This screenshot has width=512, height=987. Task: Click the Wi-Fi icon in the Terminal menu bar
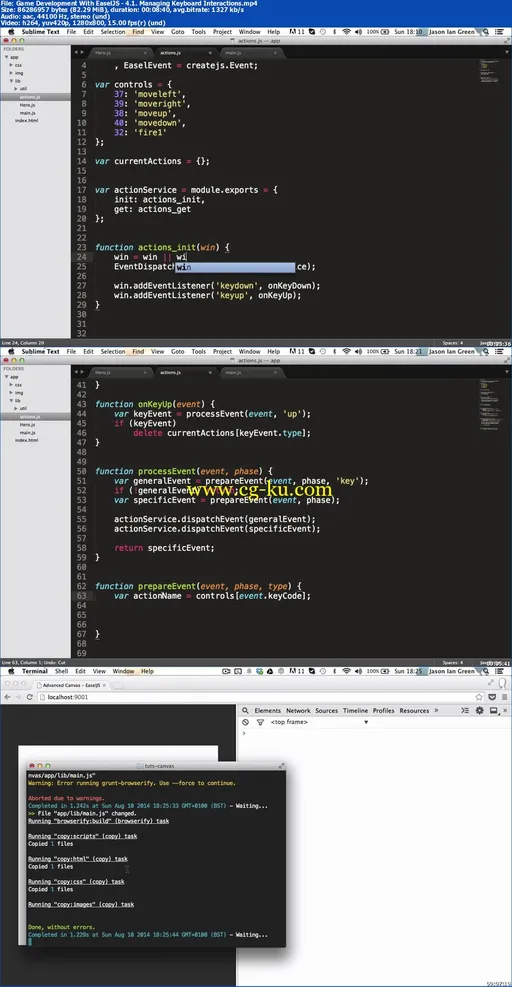pos(346,671)
